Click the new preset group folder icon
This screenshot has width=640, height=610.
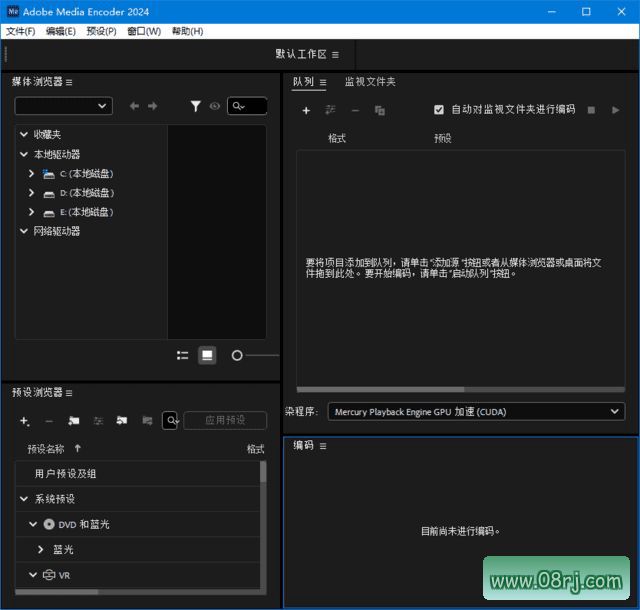pos(74,421)
